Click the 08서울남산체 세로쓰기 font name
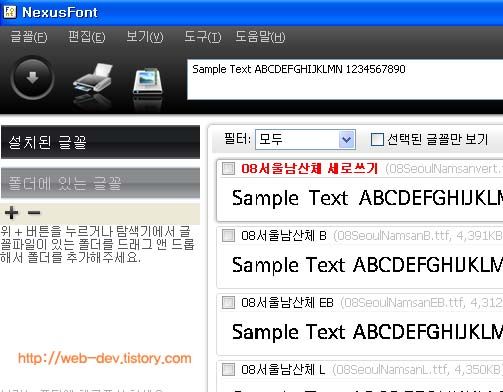 point(309,168)
